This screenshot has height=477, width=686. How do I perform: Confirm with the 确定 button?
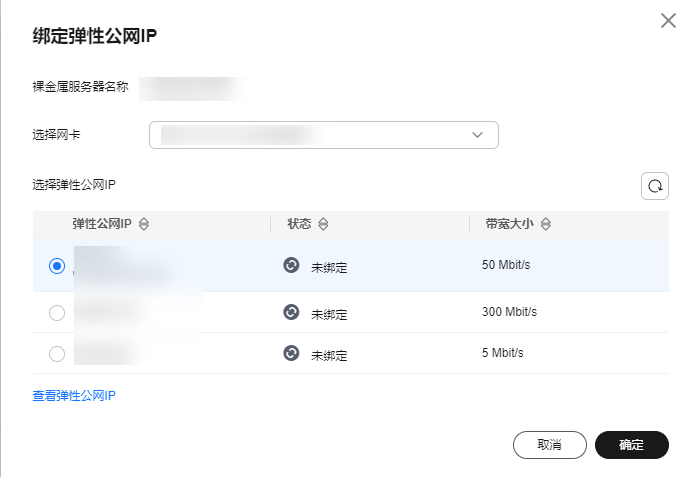pyautogui.click(x=631, y=445)
